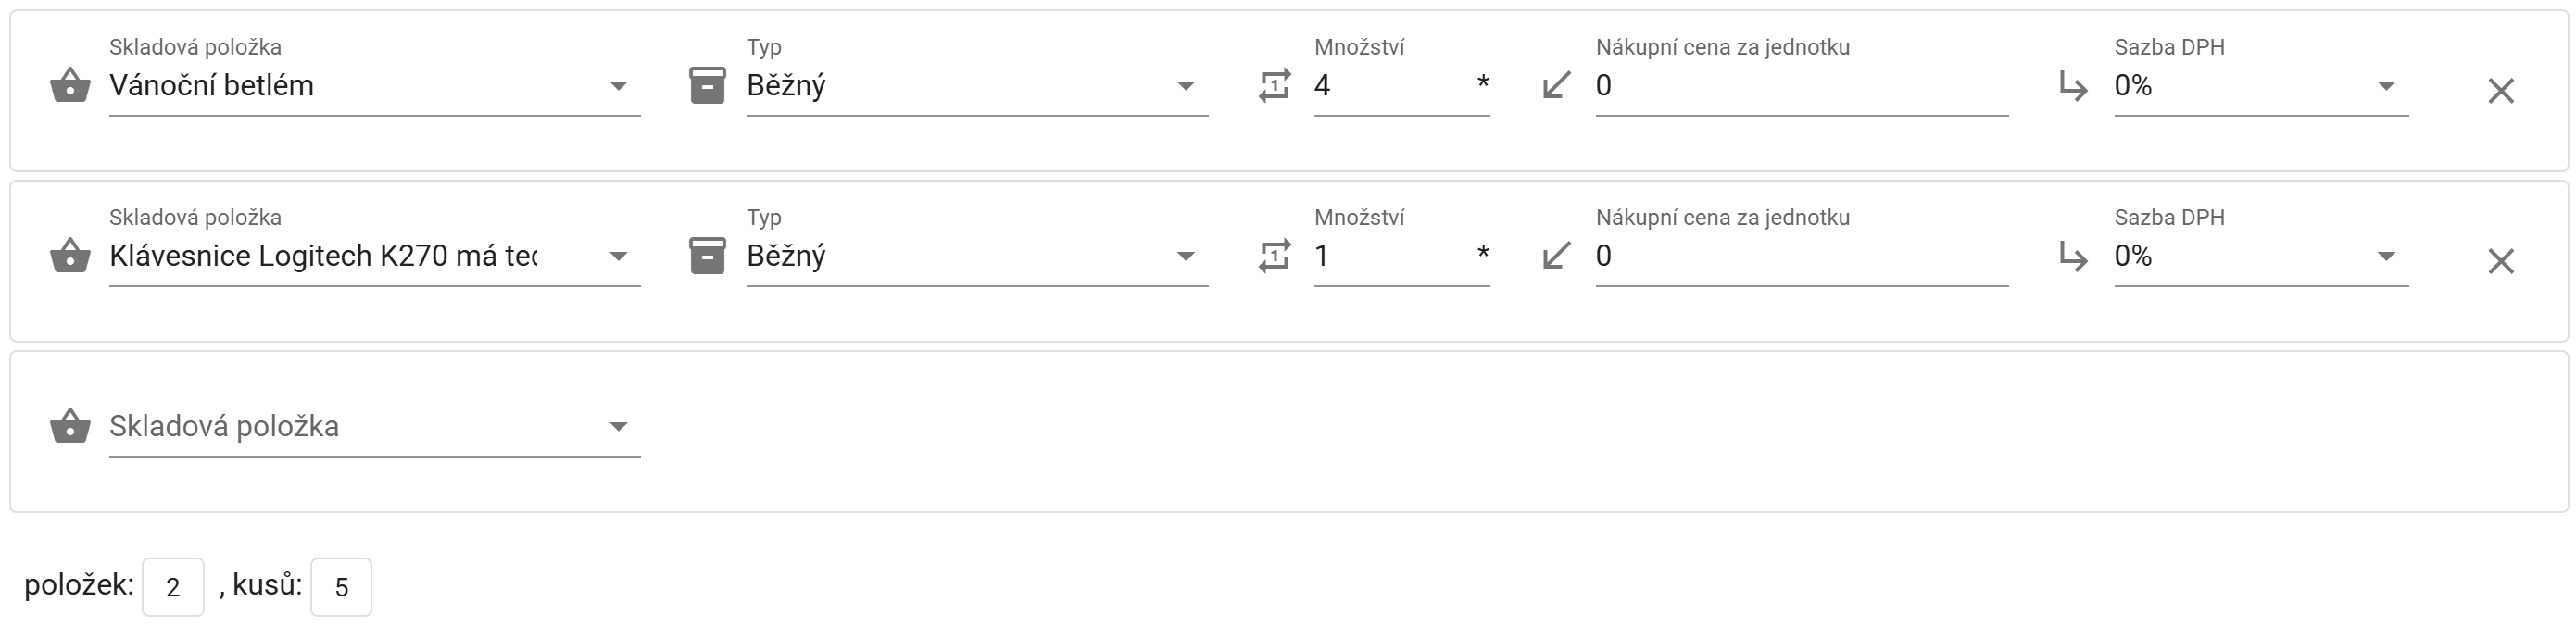Expand Sazba DPH dropdown in Klávesnice row
This screenshot has height=627, width=2576.
click(2385, 256)
